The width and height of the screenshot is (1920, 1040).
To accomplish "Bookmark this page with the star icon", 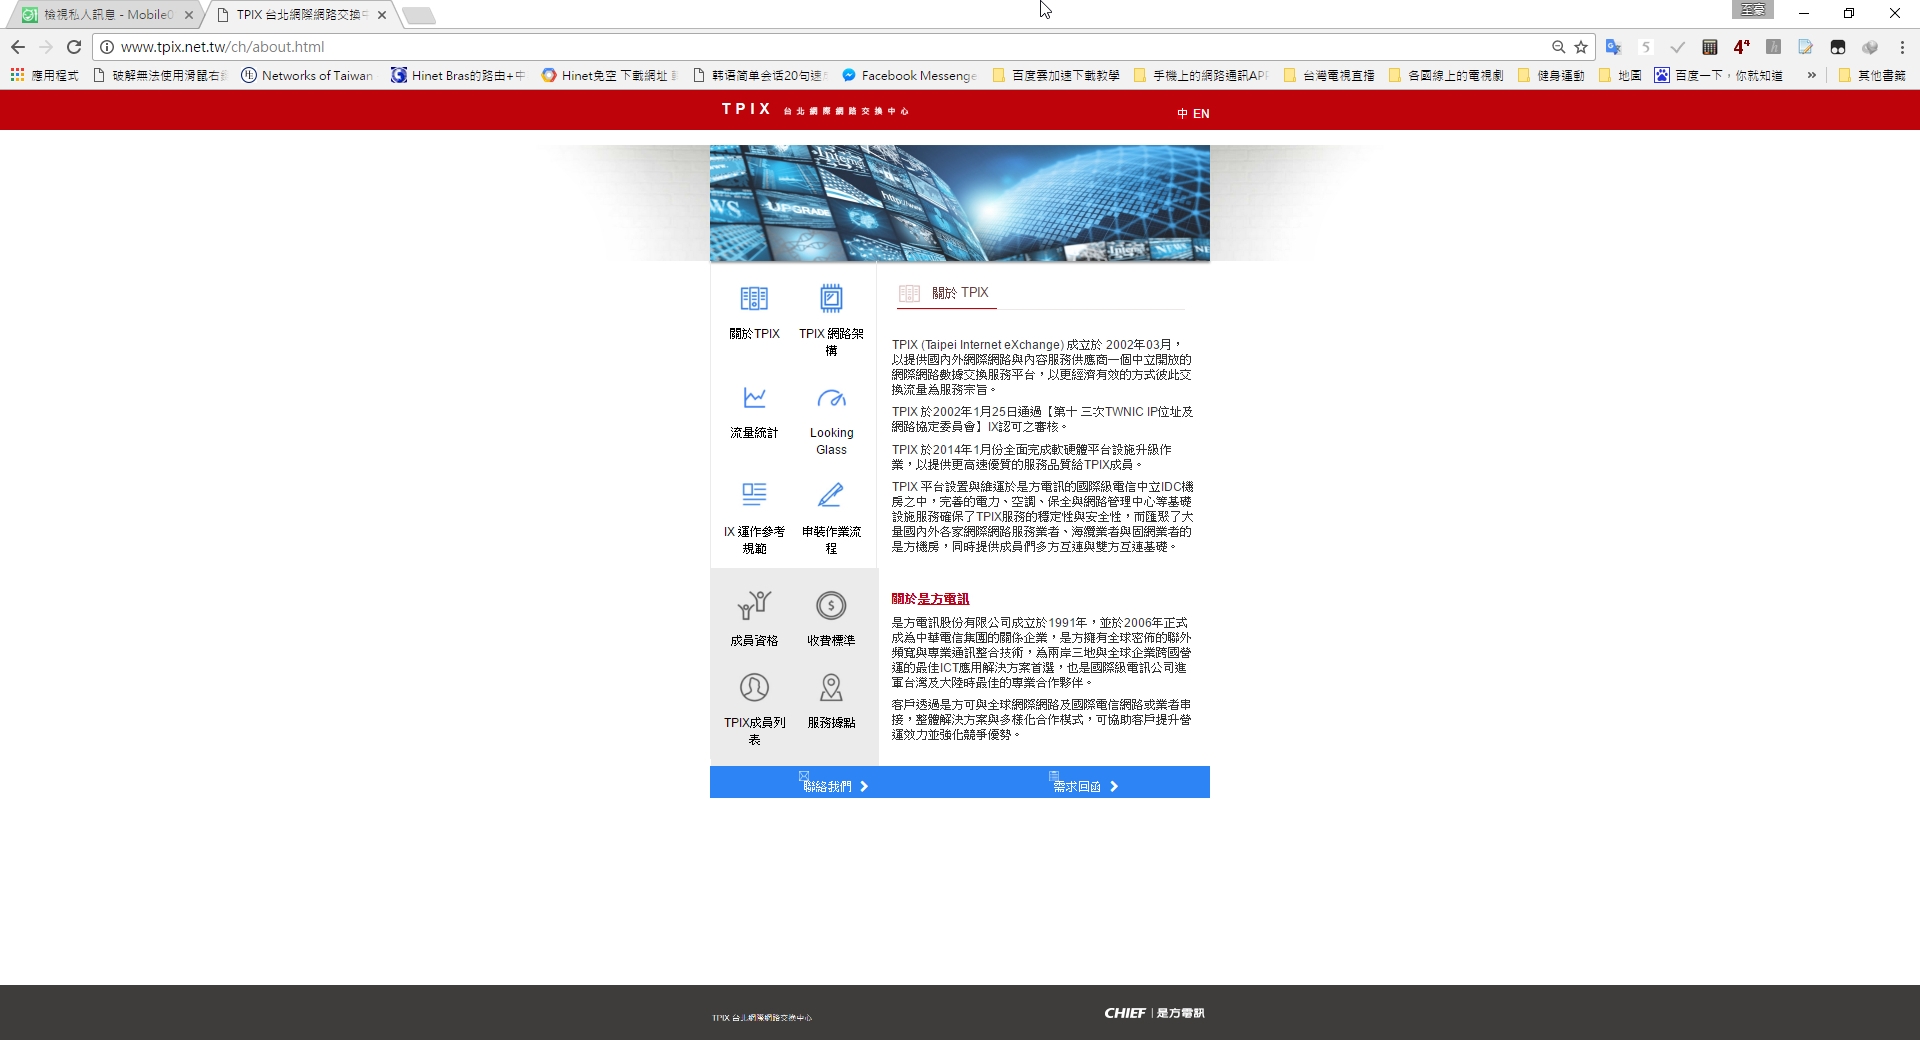I will coord(1581,47).
